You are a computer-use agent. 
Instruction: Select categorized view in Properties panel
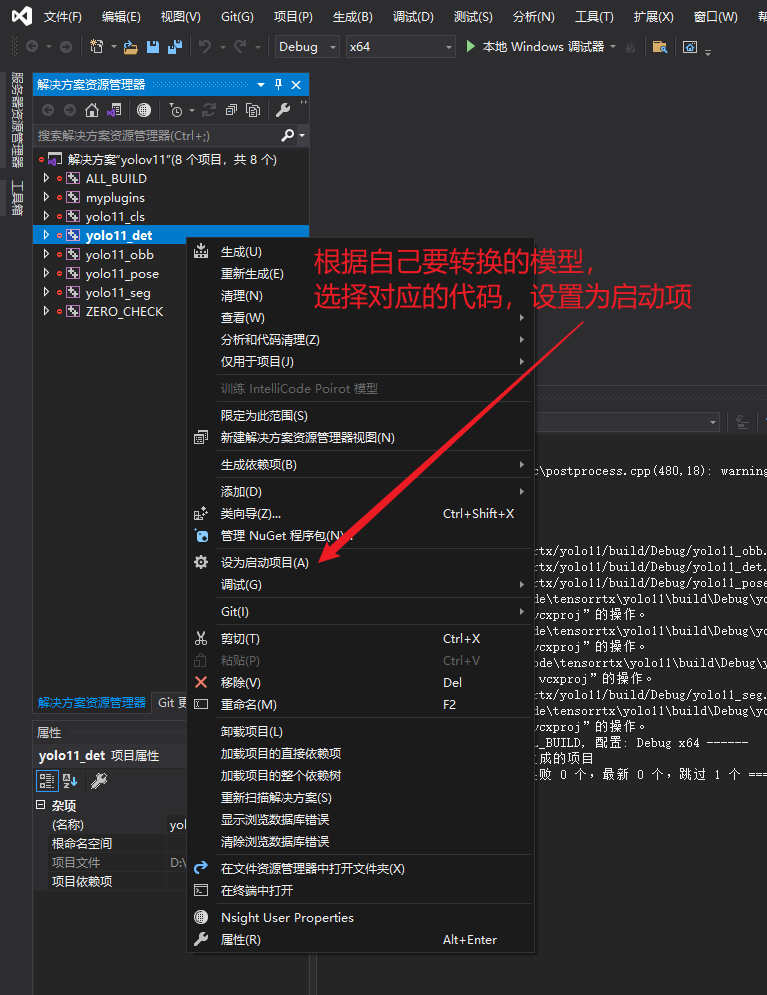click(x=47, y=781)
